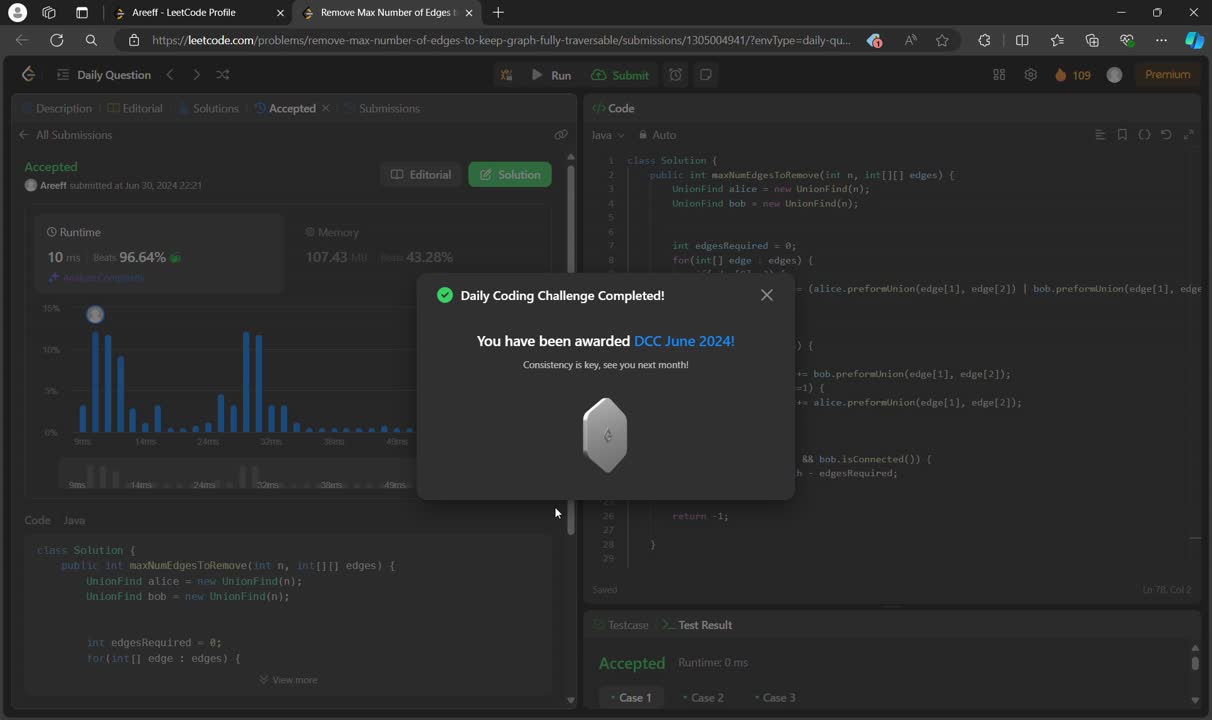The width and height of the screenshot is (1212, 720).
Task: Select Case 3 result
Action: pos(775,698)
